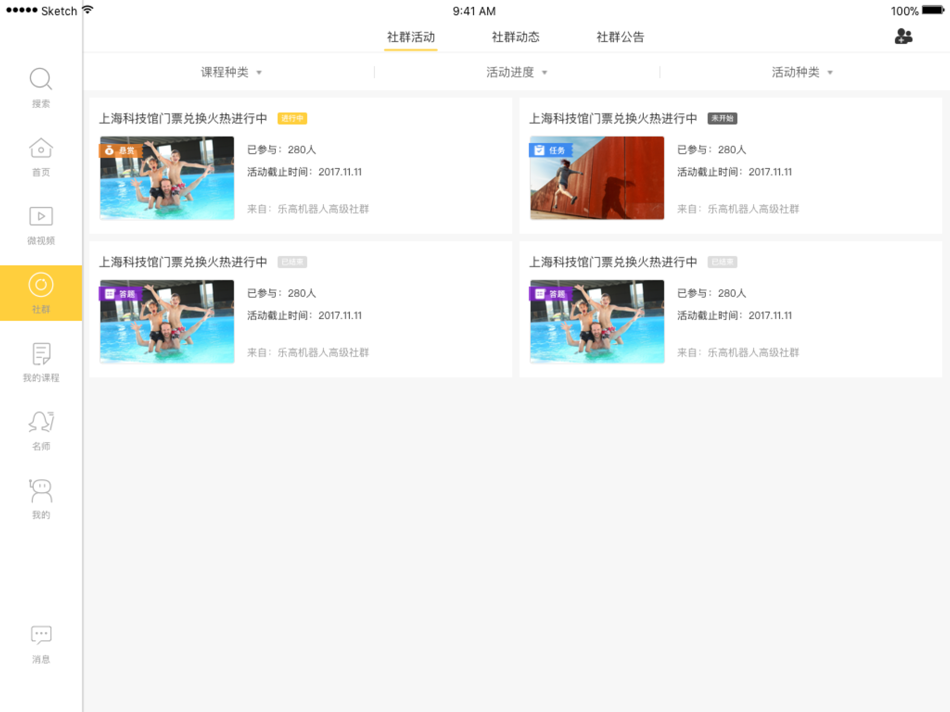950x712 pixels.
Task: Open the 搜索 search icon in sidebar
Action: pyautogui.click(x=41, y=88)
